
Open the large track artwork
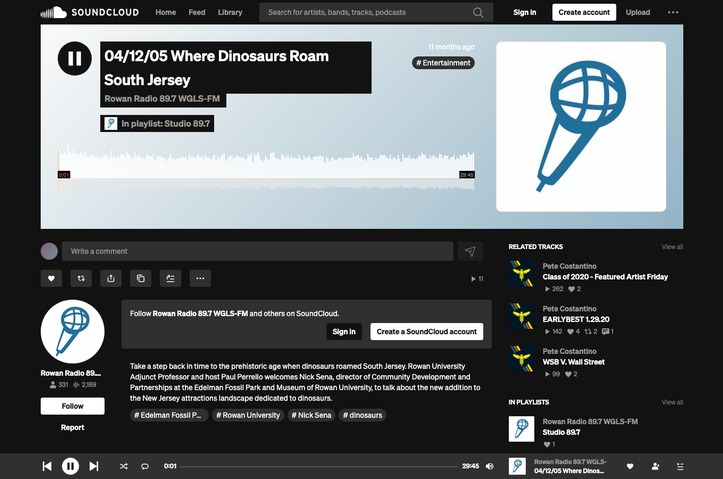[x=581, y=127]
